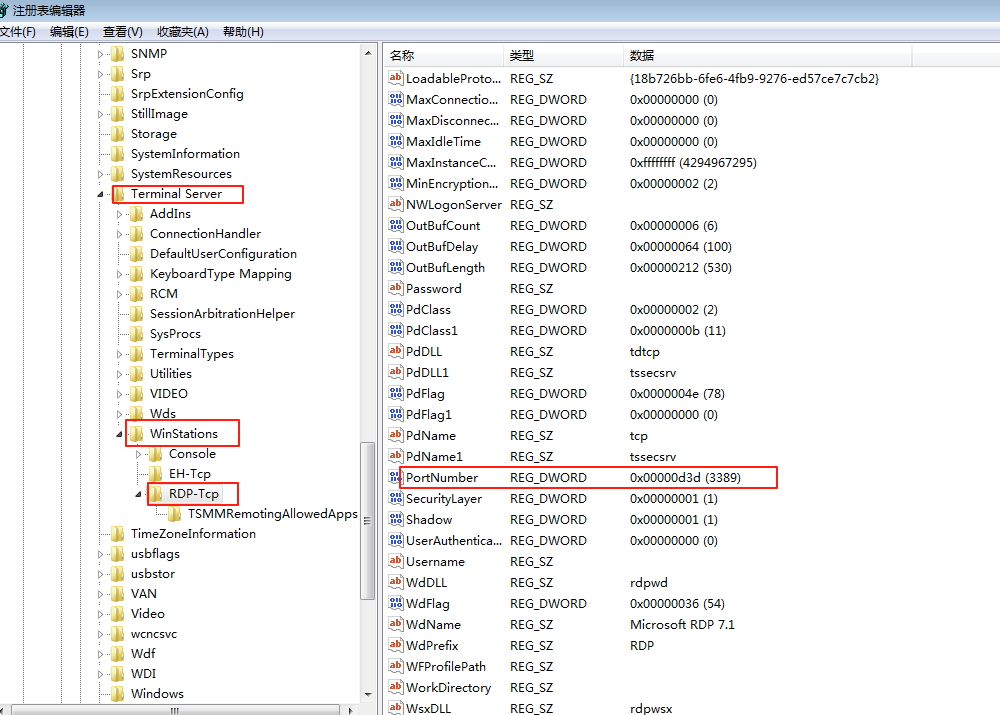The image size is (1000, 715).
Task: Open the 编辑(E) menu
Action: click(x=69, y=32)
